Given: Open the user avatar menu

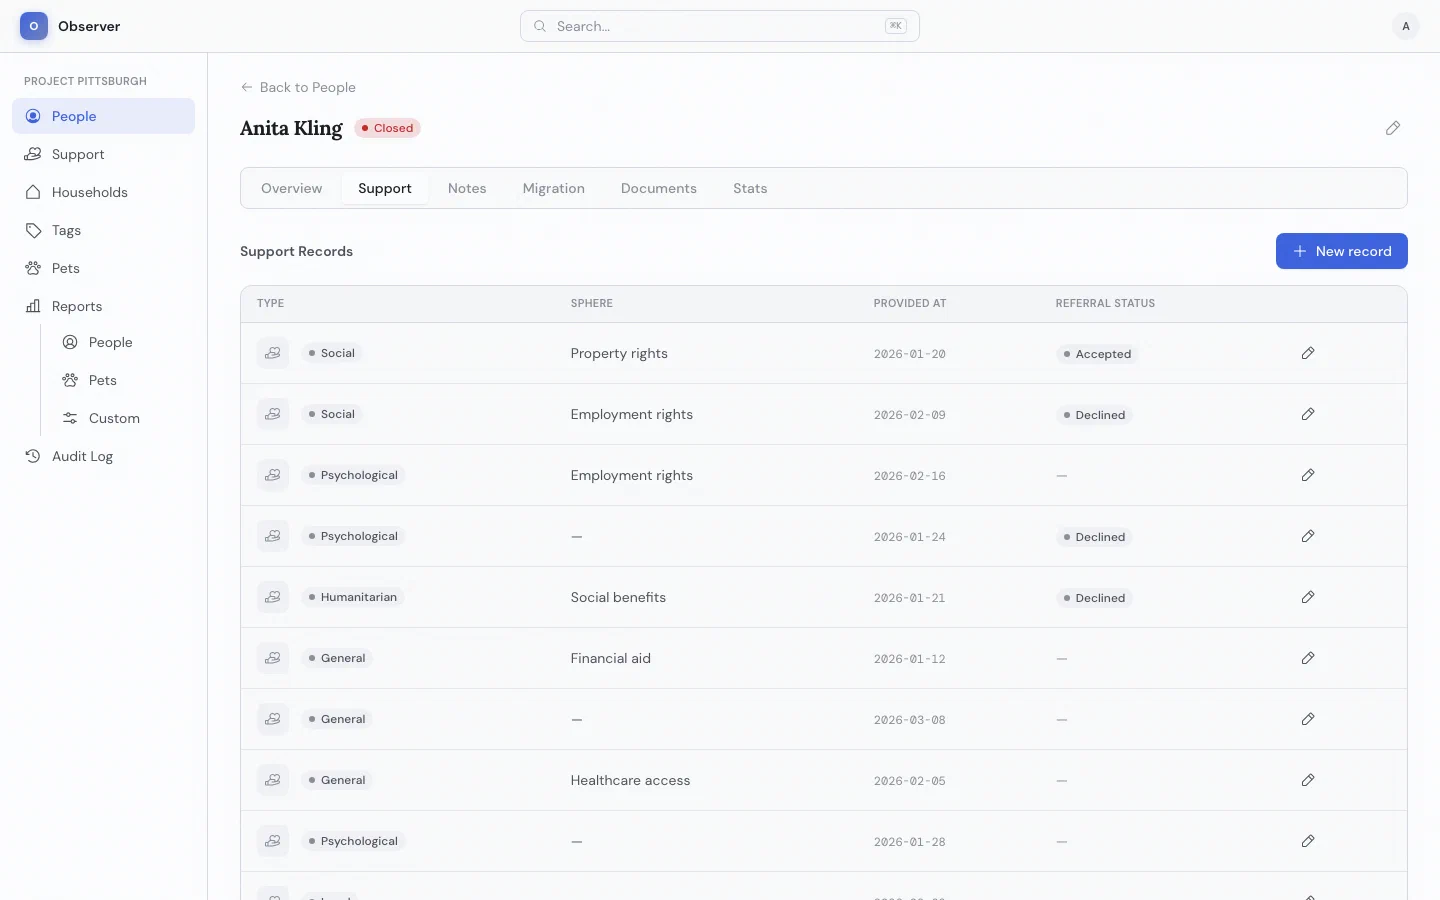Looking at the screenshot, I should coord(1406,26).
